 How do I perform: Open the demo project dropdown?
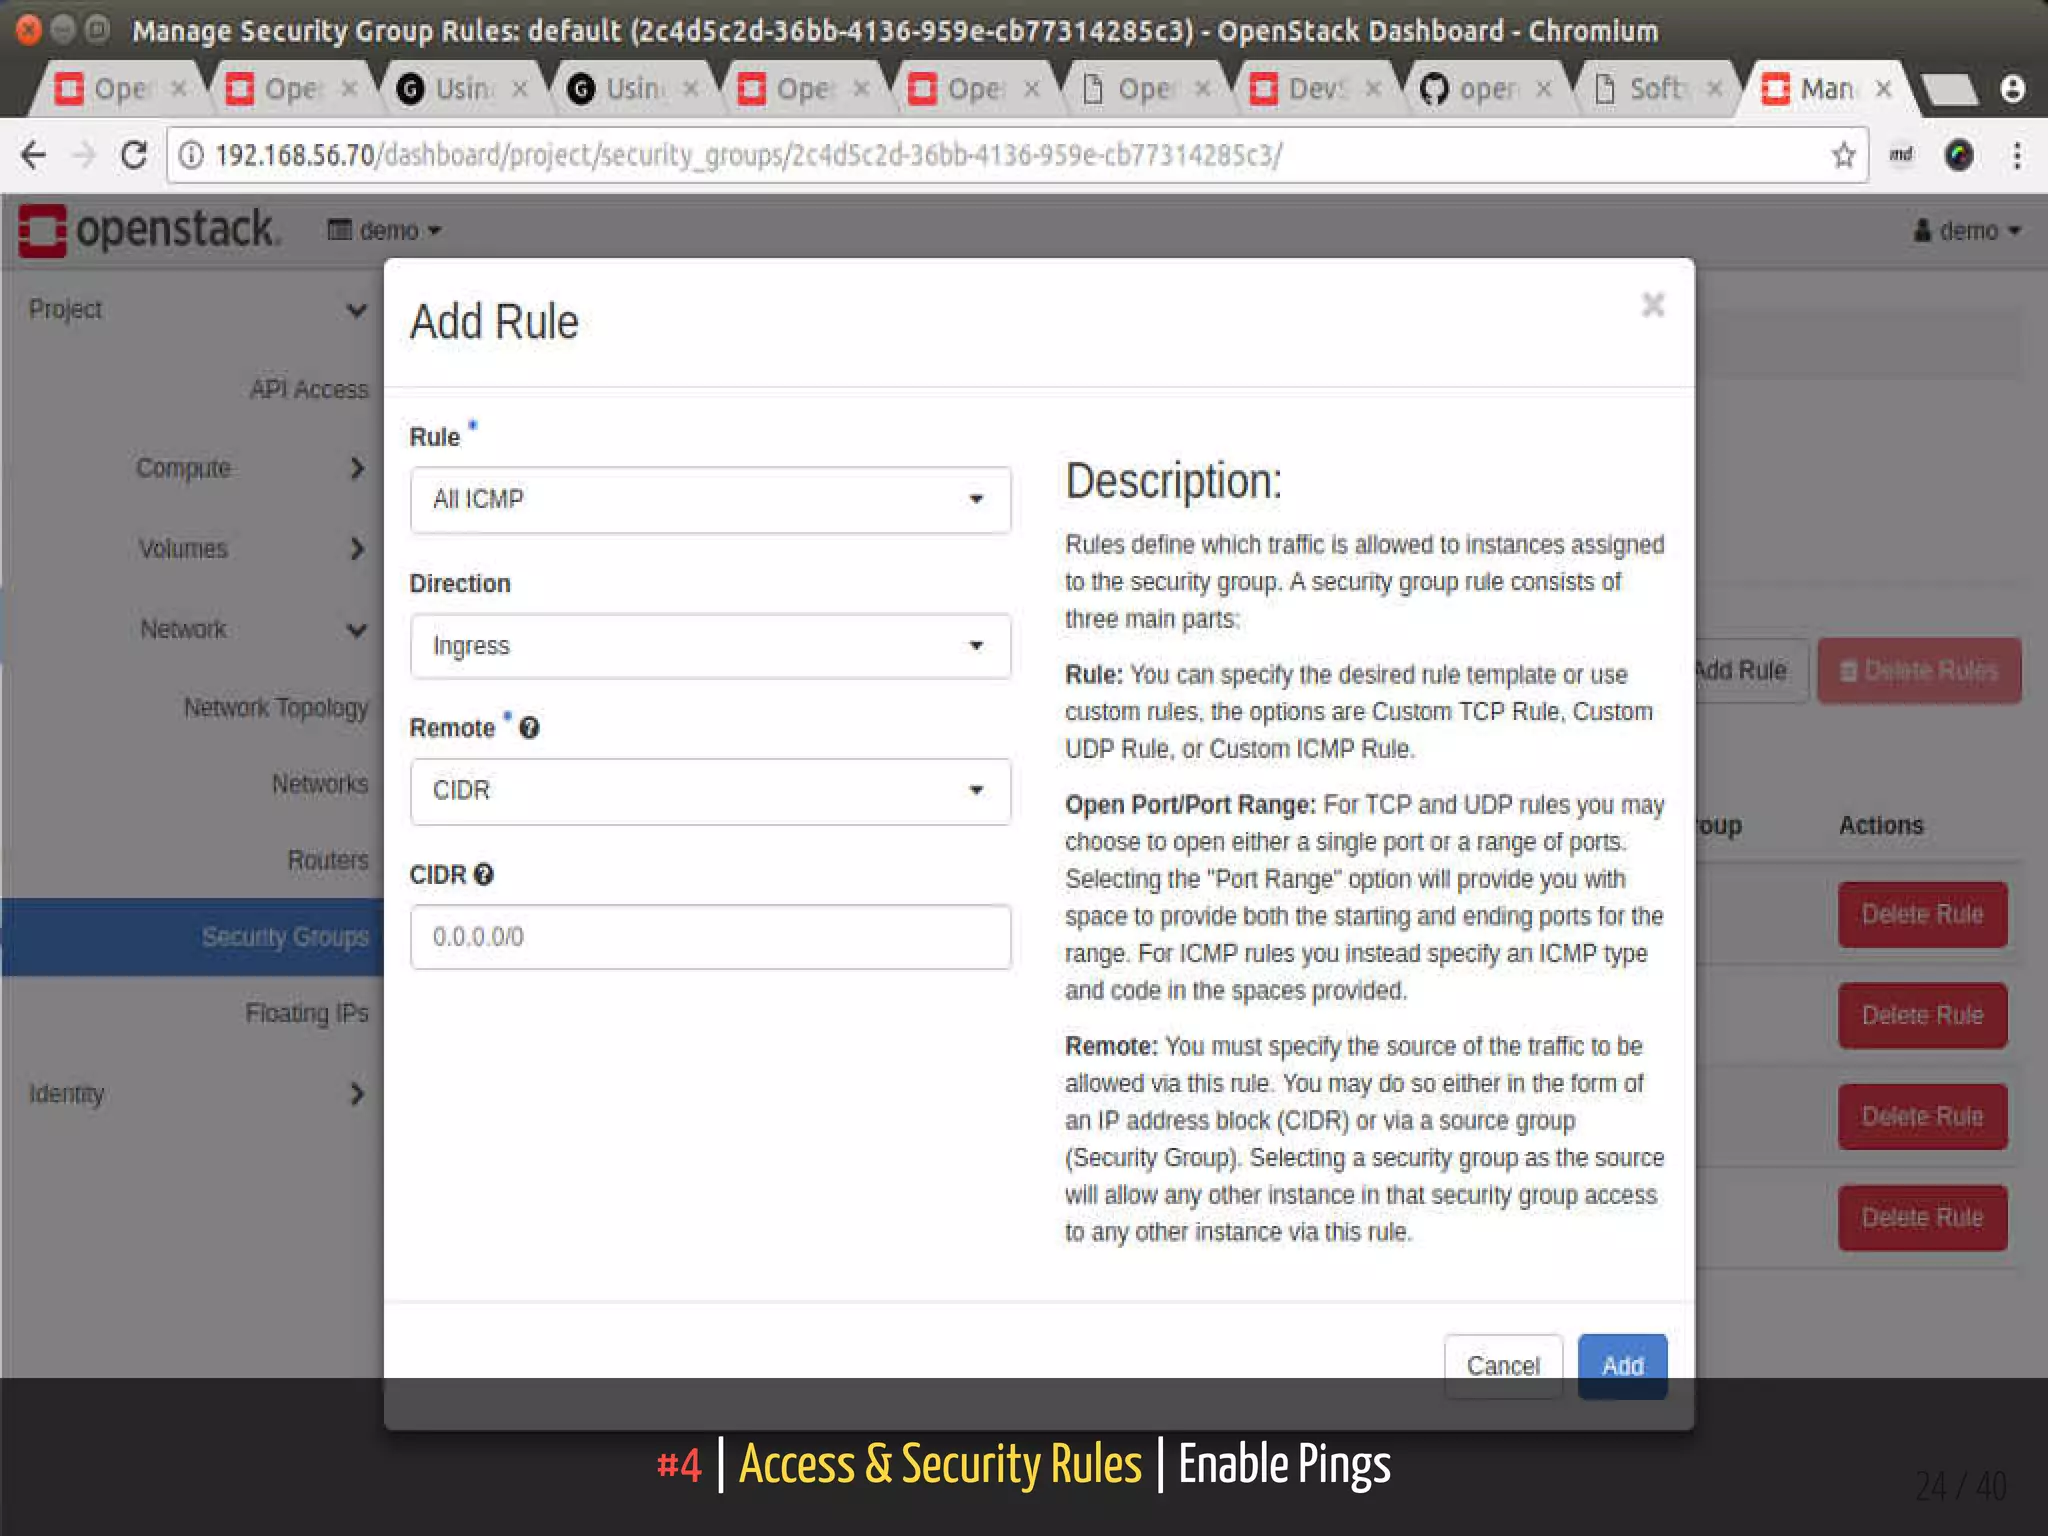(x=385, y=231)
